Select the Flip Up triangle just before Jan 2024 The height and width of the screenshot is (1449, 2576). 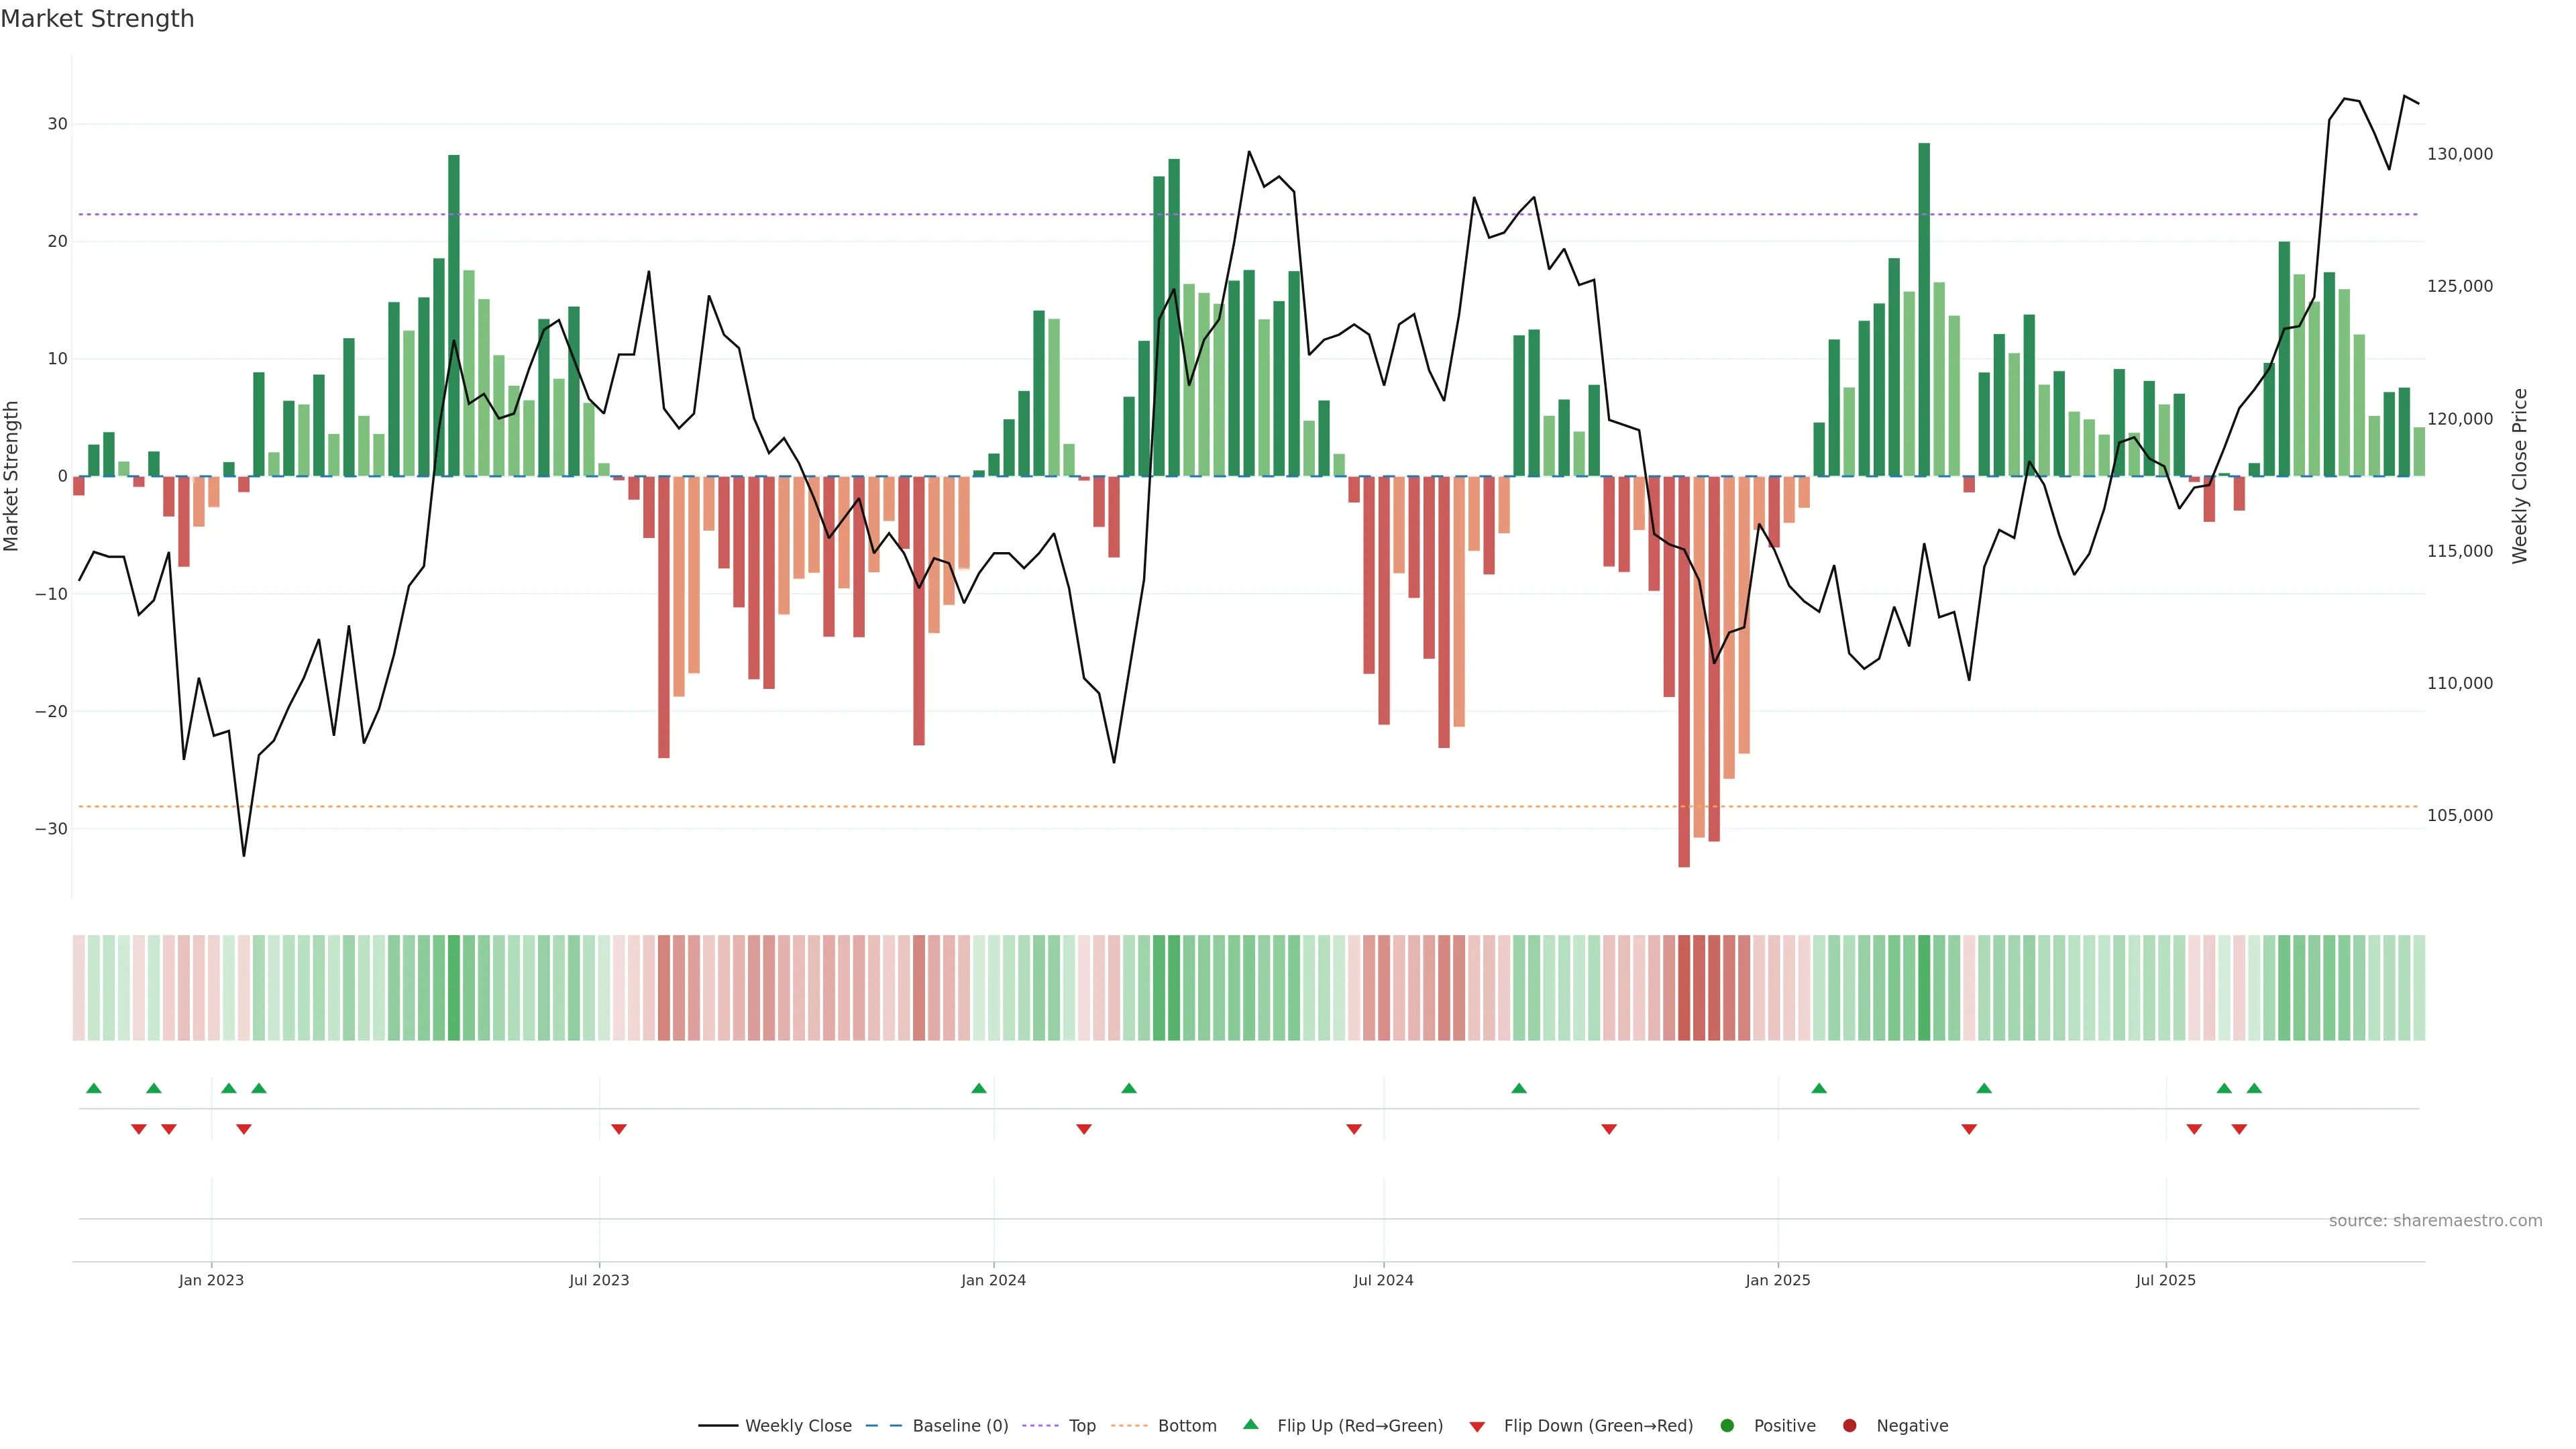tap(979, 1088)
